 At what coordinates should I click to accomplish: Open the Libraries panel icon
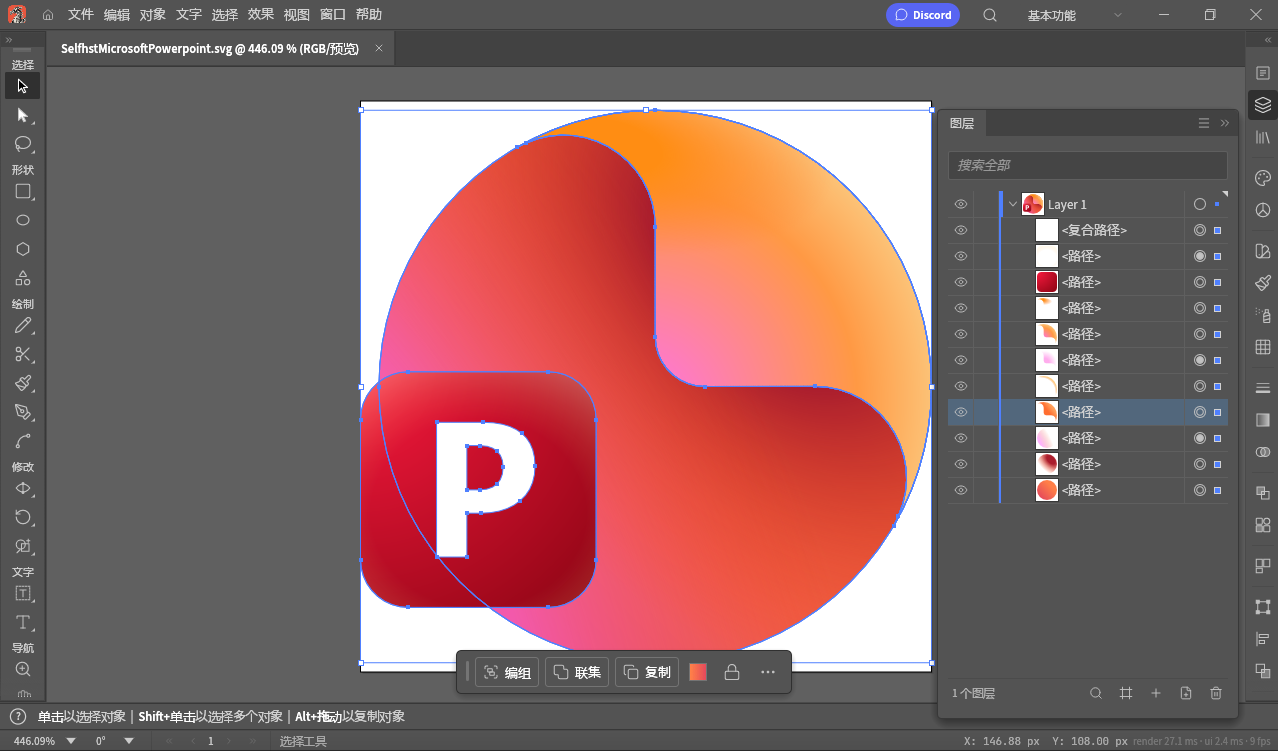click(x=1263, y=137)
